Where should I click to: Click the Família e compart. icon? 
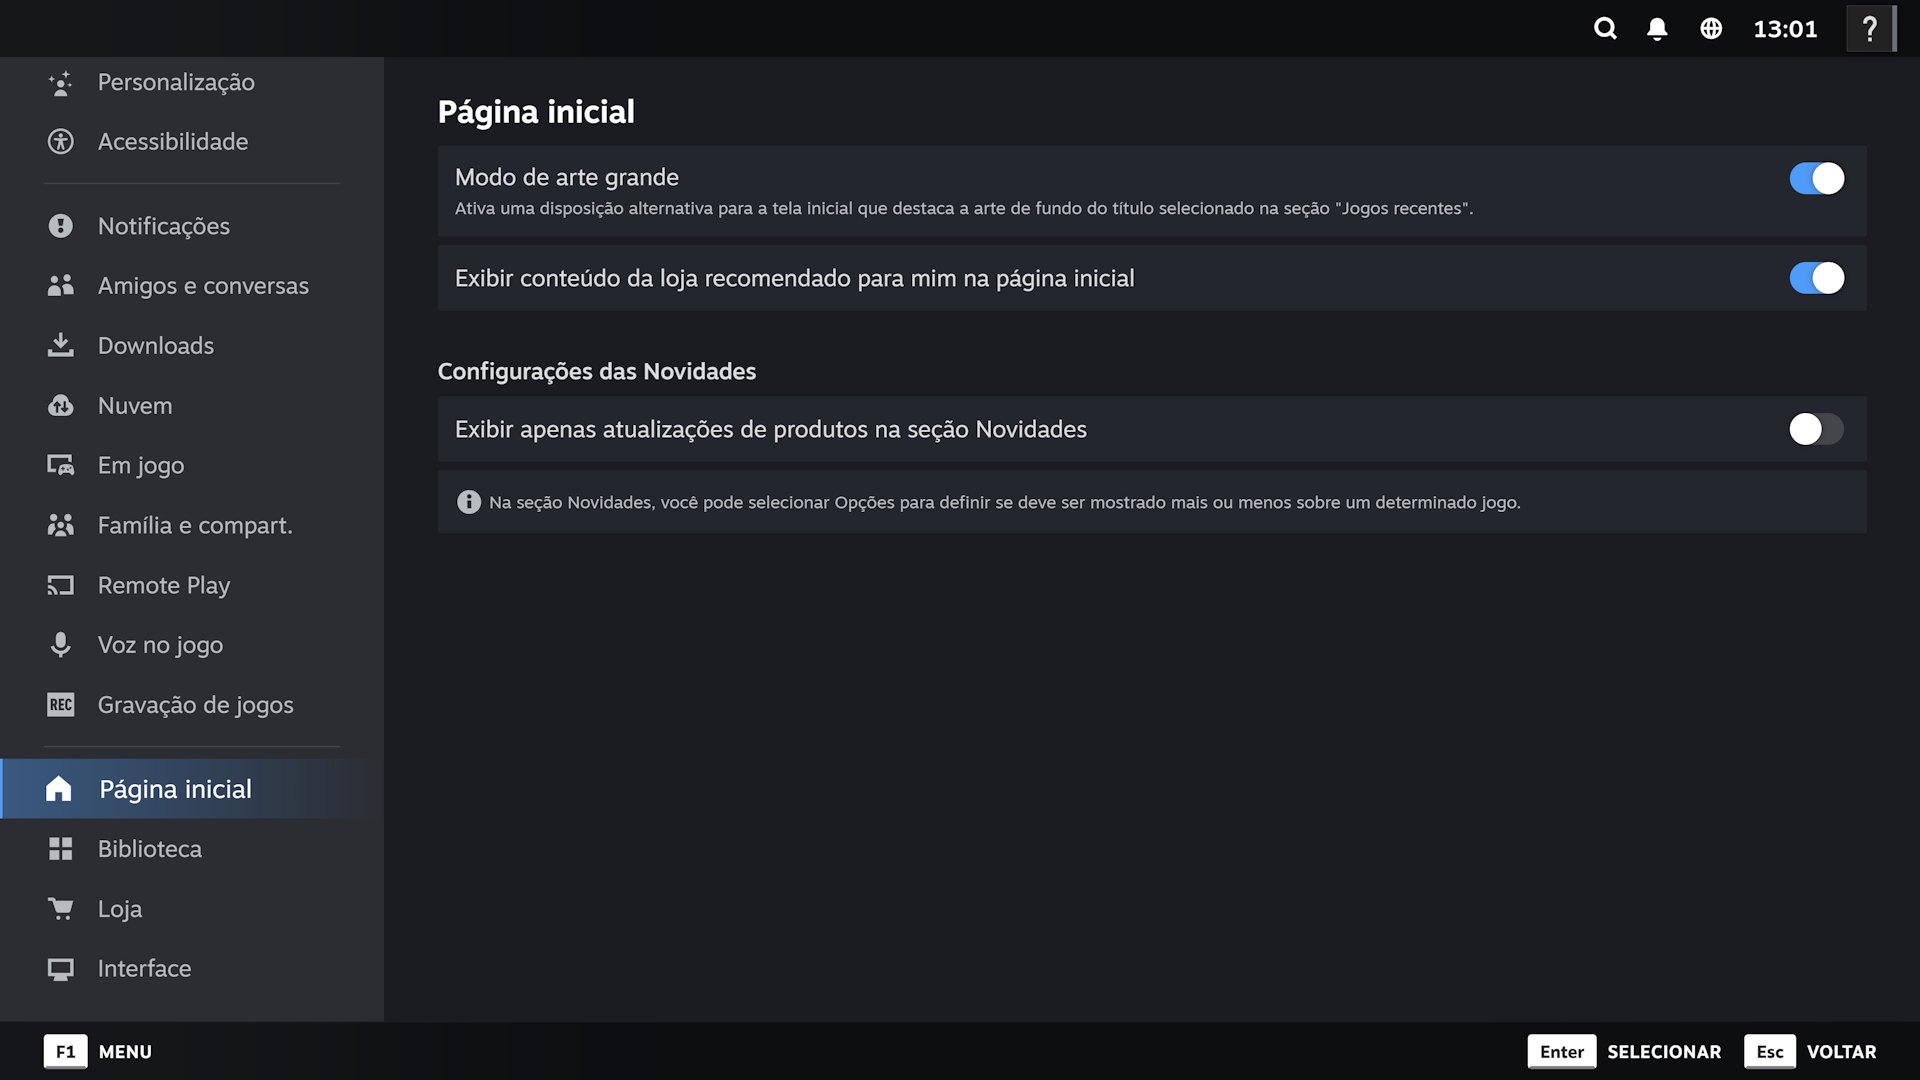60,525
